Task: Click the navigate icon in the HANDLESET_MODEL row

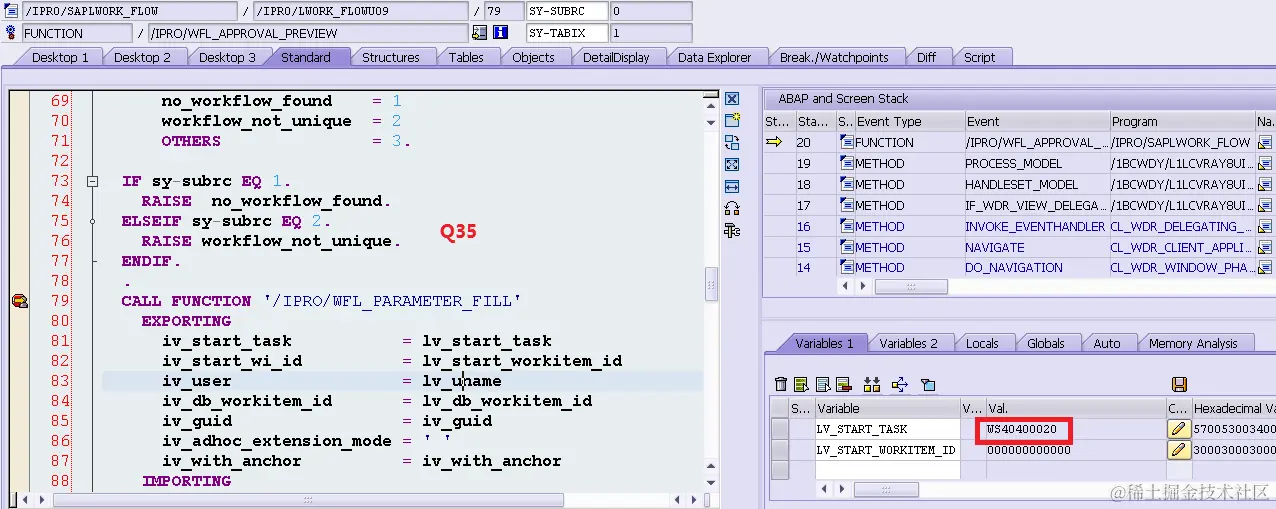Action: tap(1265, 185)
